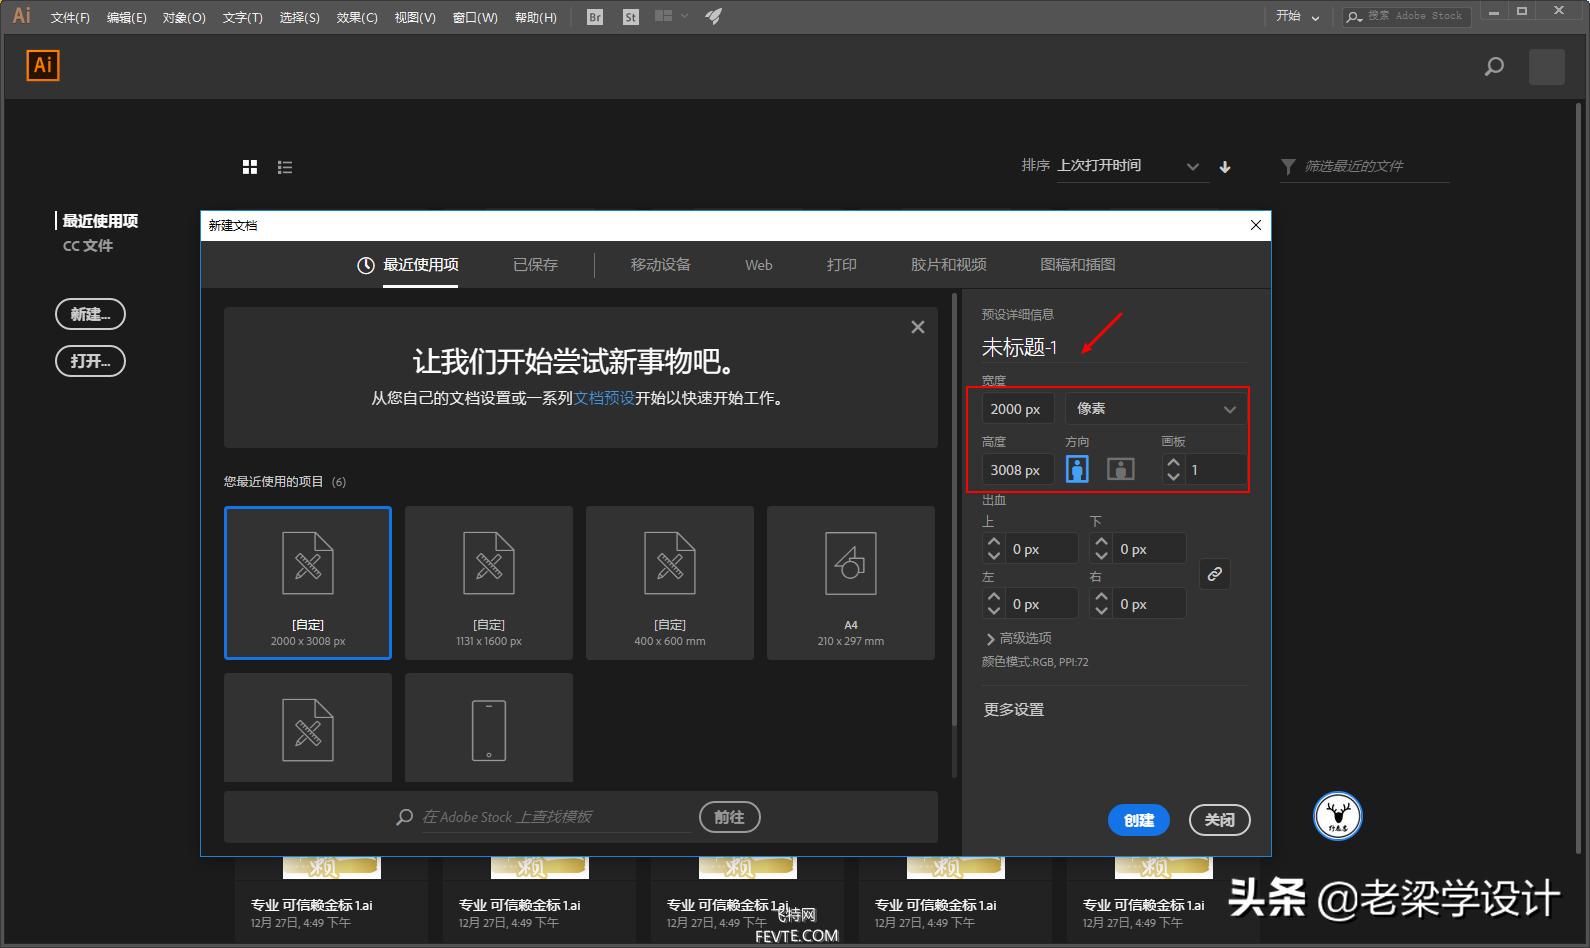Select landscape orientation icon
Viewport: 1590px width, 948px height.
1121,469
